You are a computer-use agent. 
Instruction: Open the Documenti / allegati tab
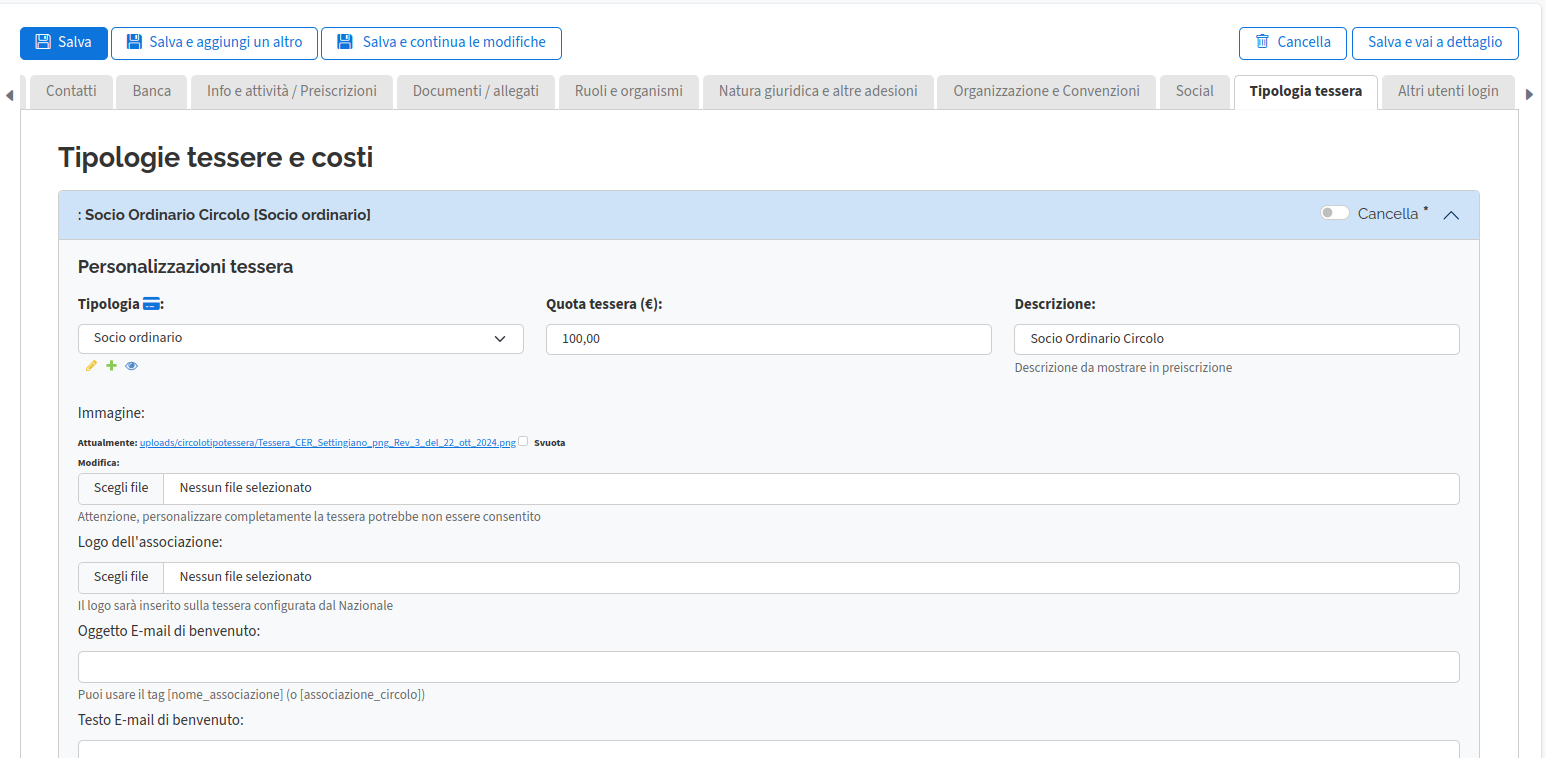(476, 91)
